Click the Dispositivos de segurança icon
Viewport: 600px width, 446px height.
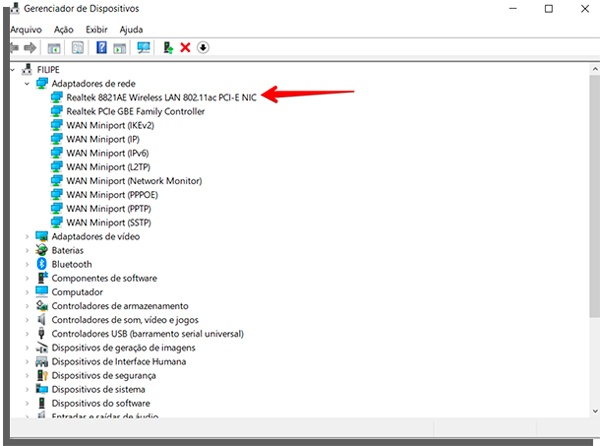pyautogui.click(x=42, y=375)
